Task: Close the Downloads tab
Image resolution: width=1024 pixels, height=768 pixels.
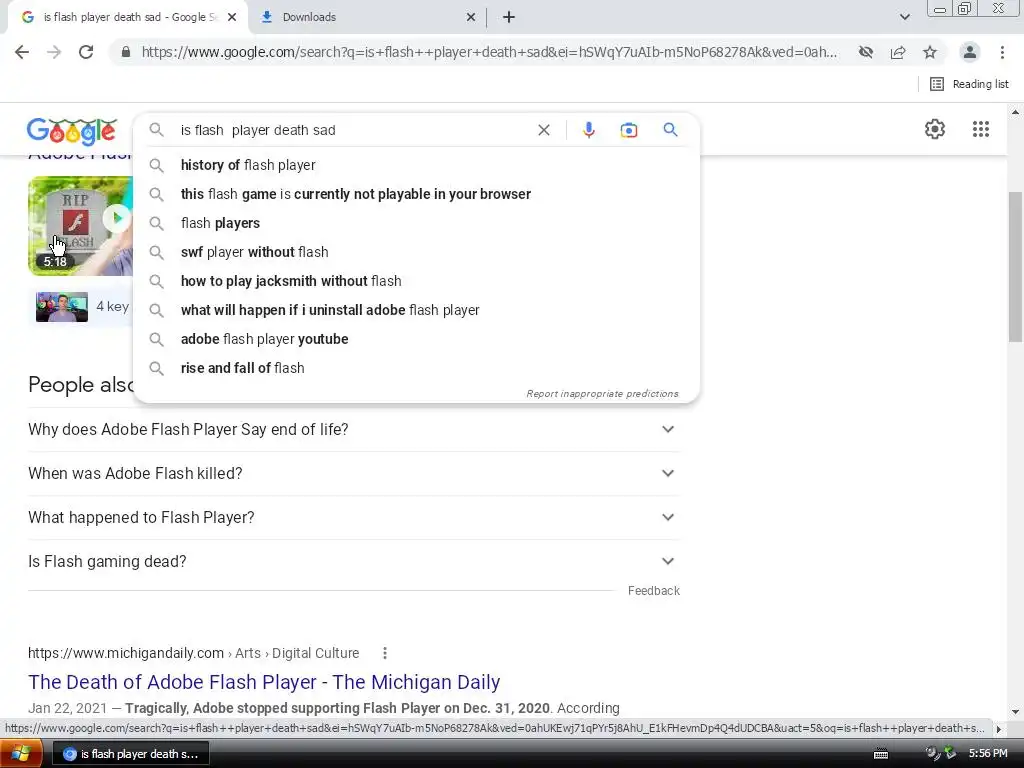Action: (471, 18)
